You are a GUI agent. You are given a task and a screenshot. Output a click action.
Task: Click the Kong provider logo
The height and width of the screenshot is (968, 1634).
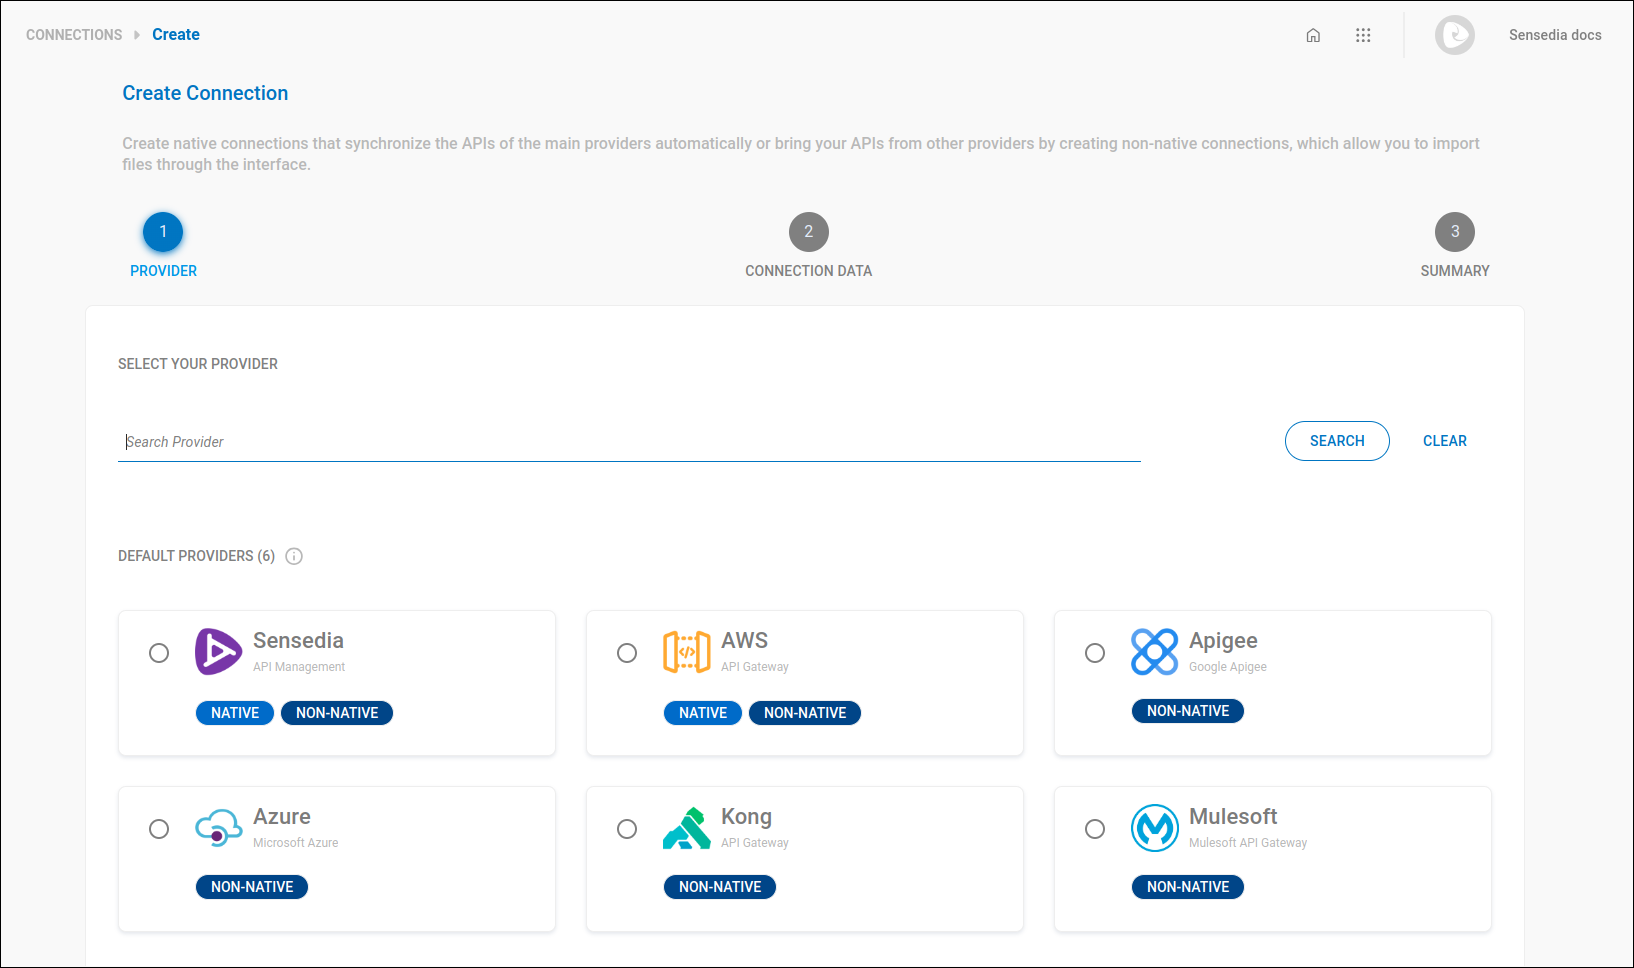pyautogui.click(x=687, y=828)
